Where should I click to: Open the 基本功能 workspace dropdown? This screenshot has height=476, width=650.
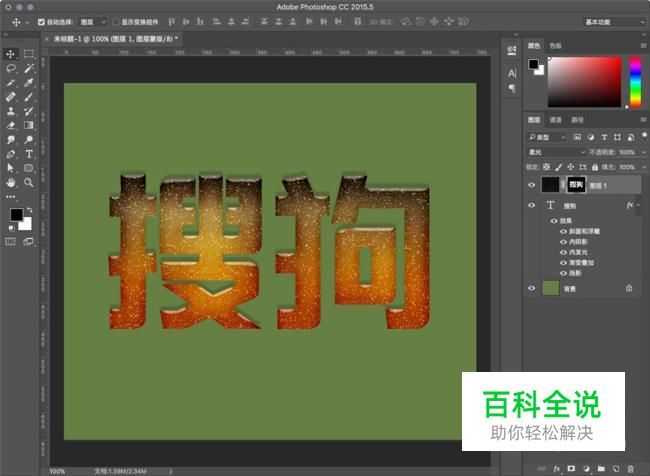click(x=614, y=22)
